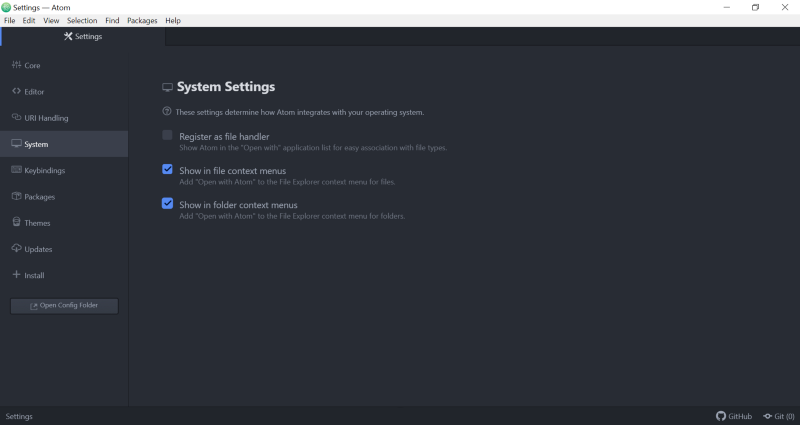Open the Find menu

pyautogui.click(x=112, y=20)
